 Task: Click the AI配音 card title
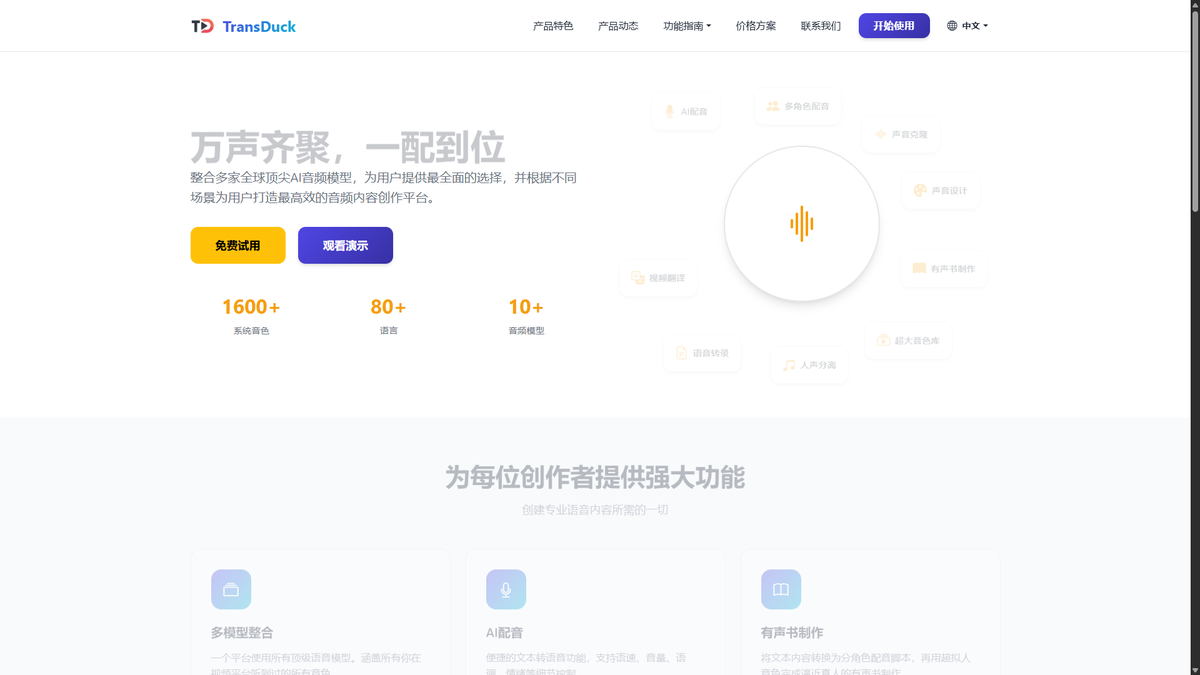click(504, 633)
